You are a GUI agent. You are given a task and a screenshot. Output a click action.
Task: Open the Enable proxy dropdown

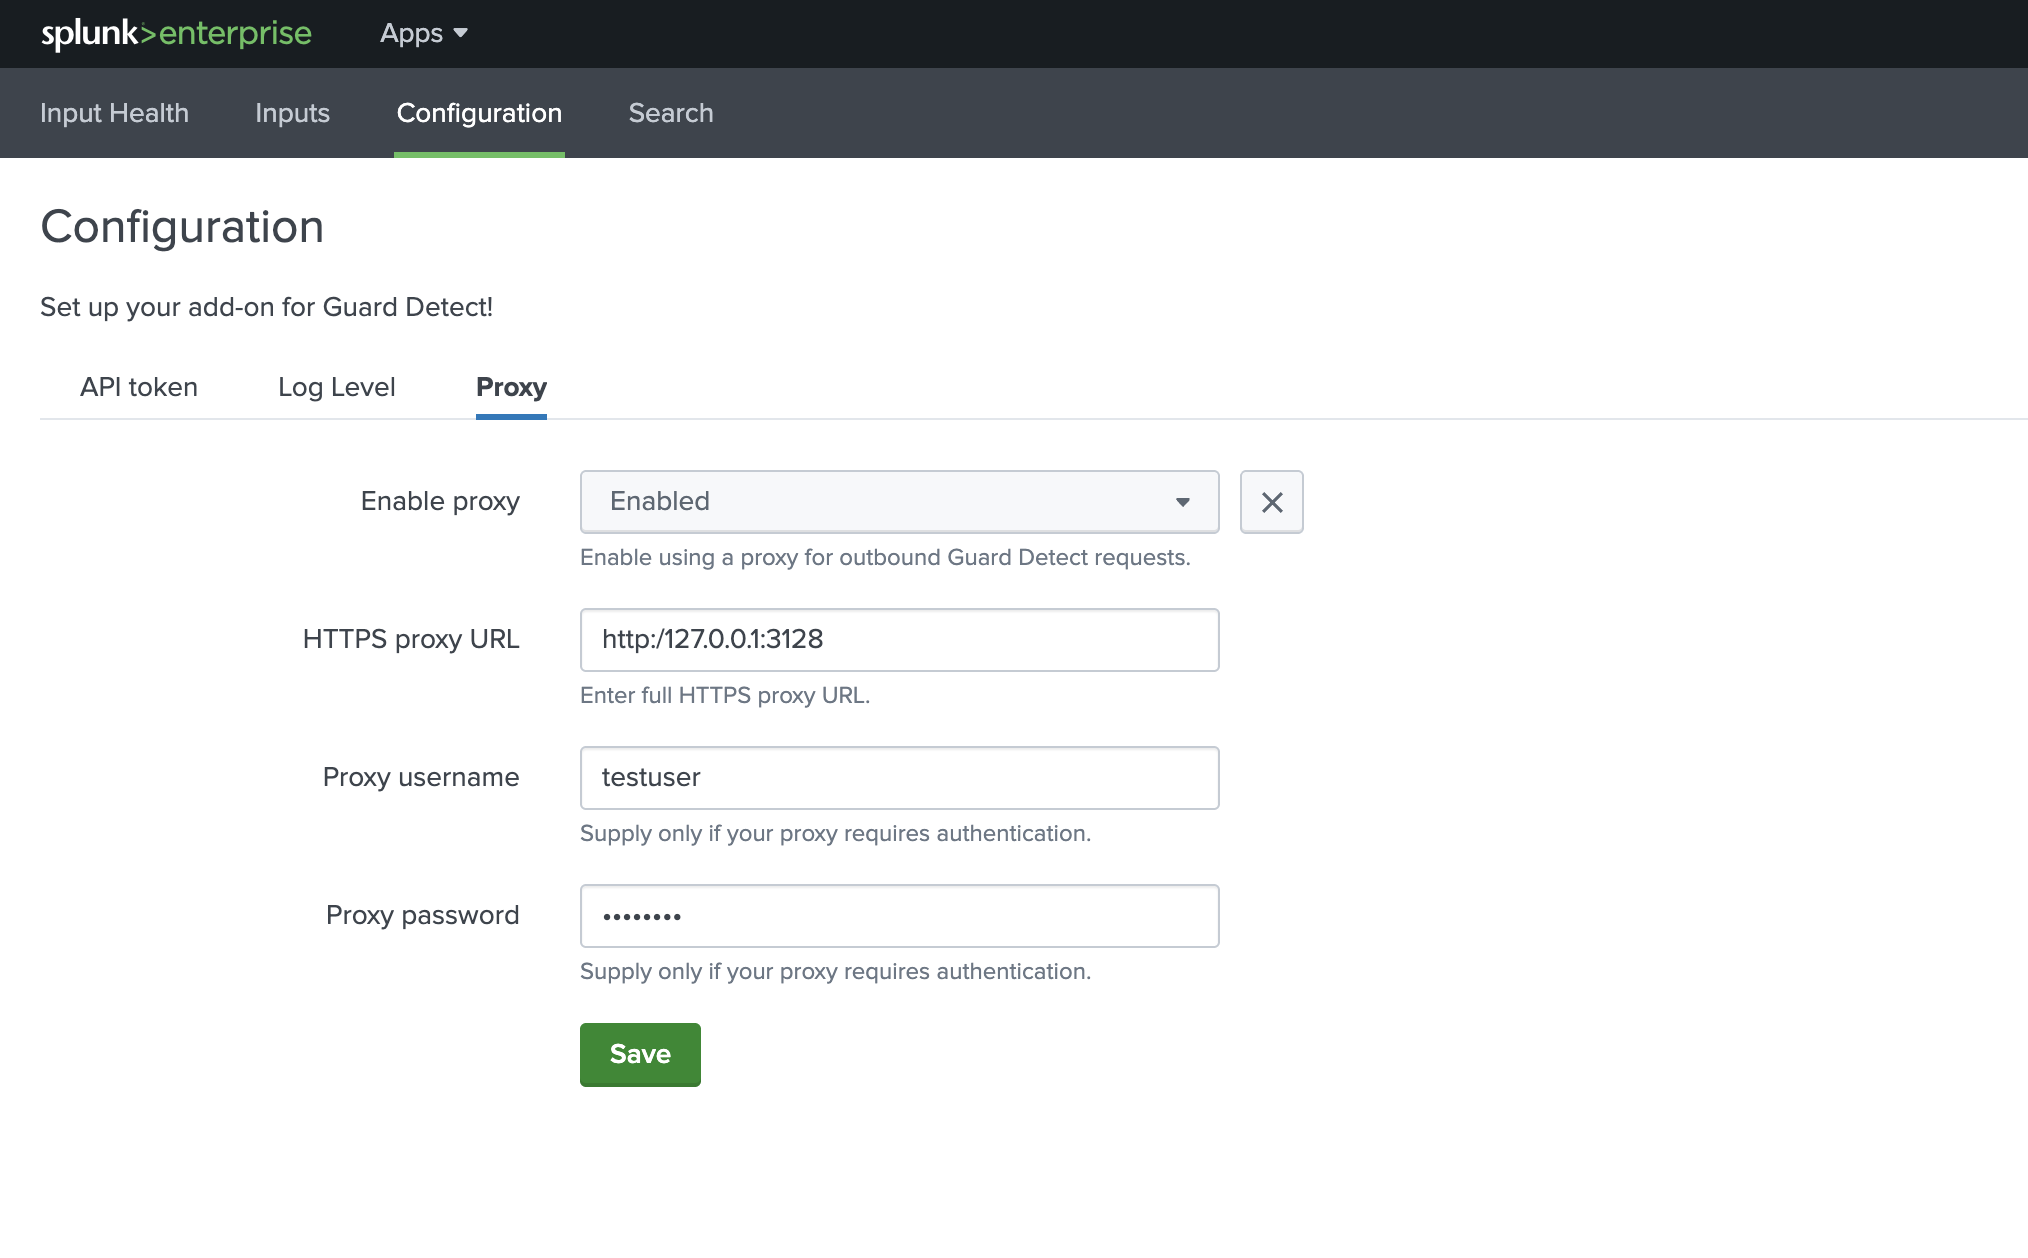pos(898,502)
